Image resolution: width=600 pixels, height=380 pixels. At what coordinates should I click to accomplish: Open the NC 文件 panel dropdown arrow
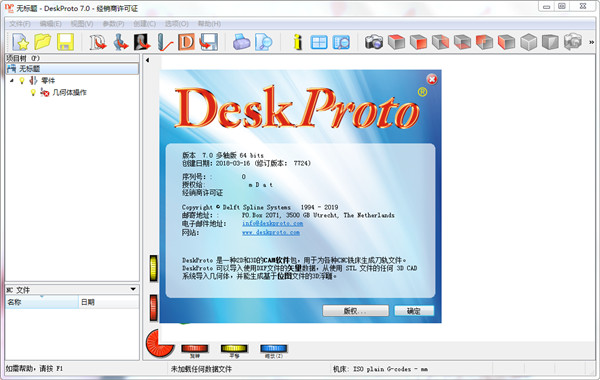[133, 289]
